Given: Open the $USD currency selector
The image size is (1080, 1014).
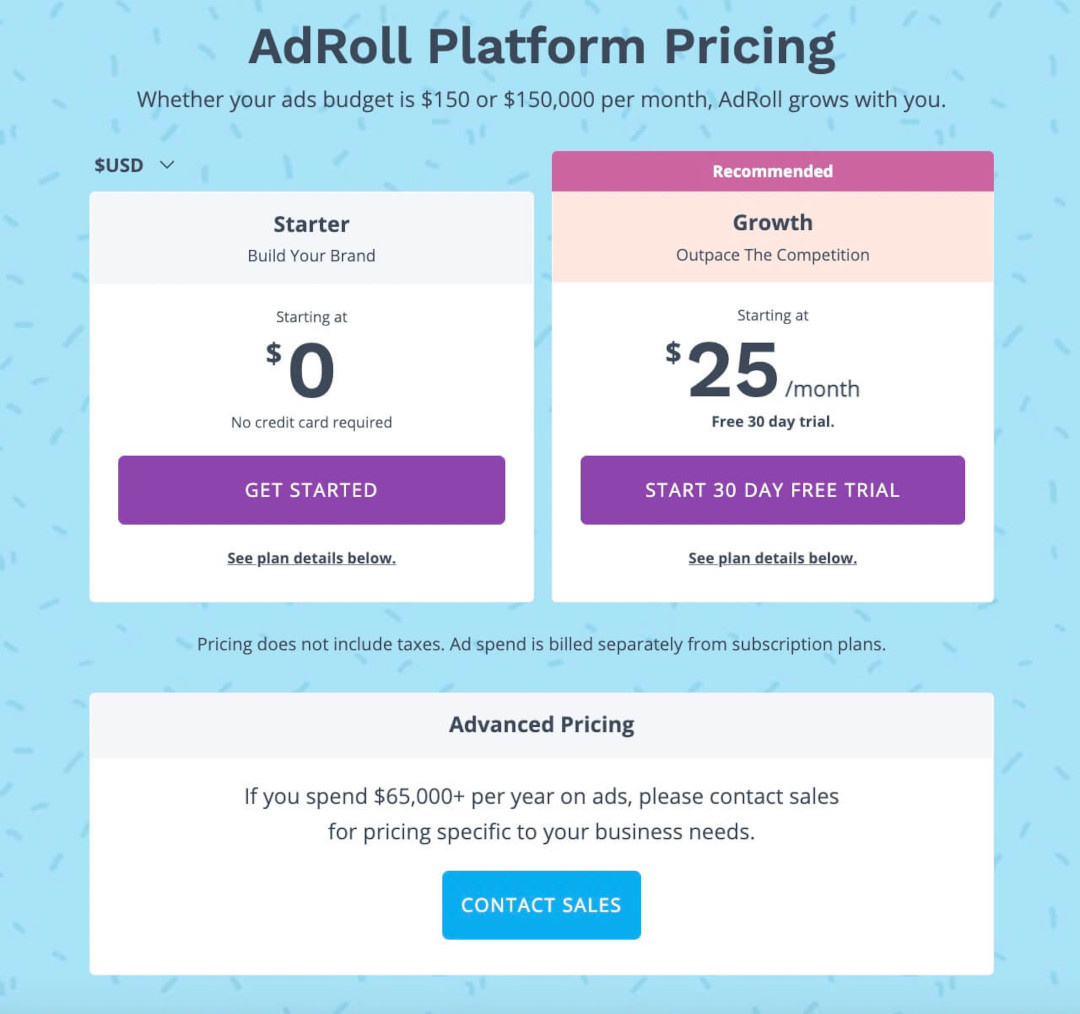Looking at the screenshot, I should pyautogui.click(x=120, y=165).
